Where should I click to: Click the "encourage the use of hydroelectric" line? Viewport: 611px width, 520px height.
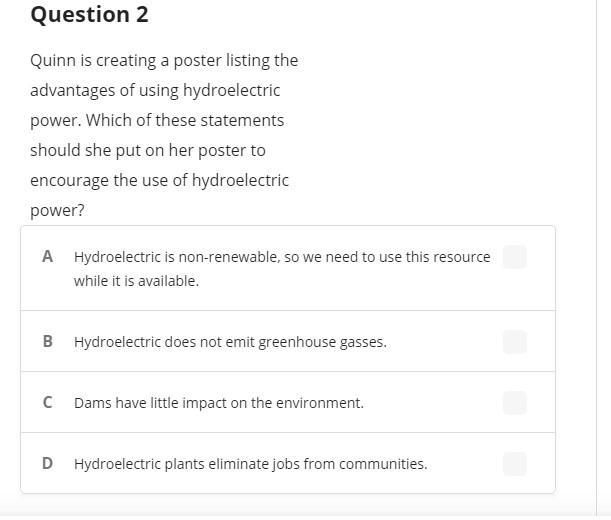(159, 180)
